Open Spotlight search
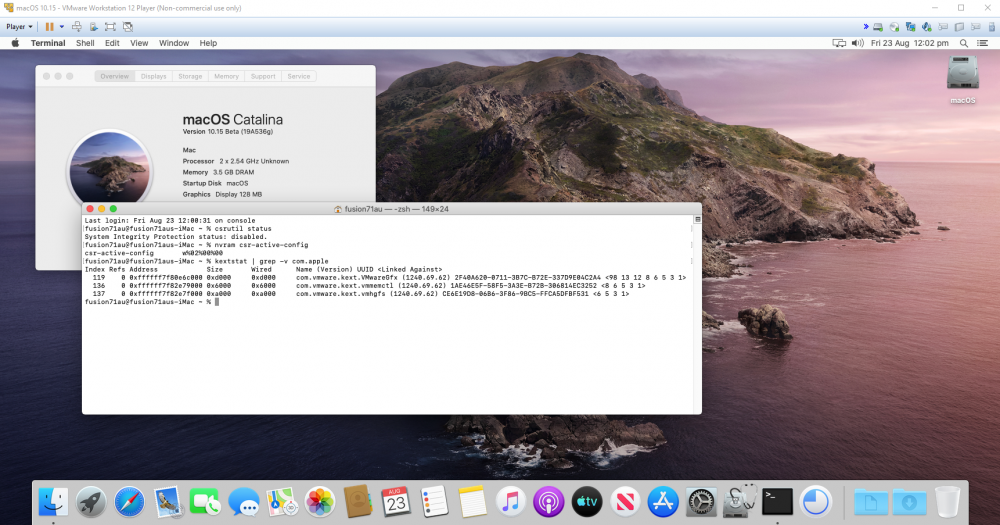The height and width of the screenshot is (525, 1000). tap(964, 43)
